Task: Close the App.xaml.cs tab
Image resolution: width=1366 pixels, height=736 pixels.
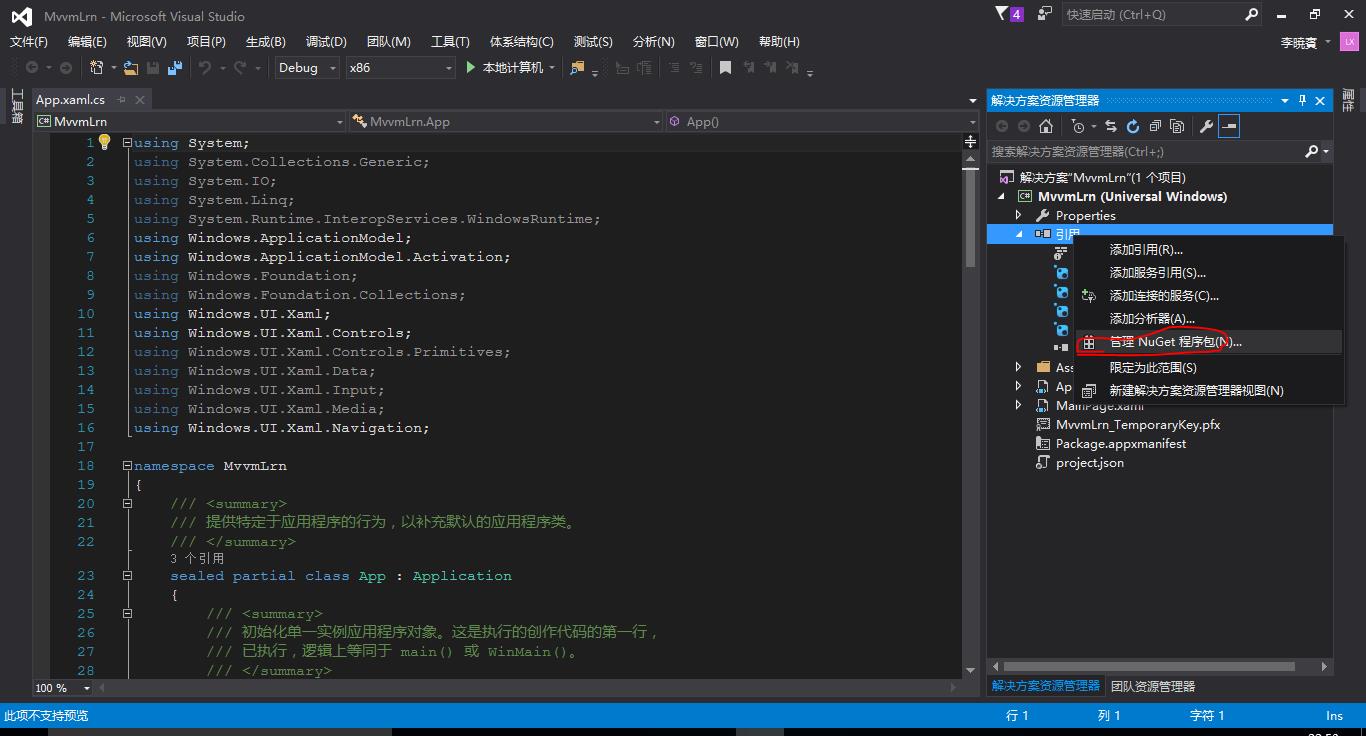Action: 140,99
